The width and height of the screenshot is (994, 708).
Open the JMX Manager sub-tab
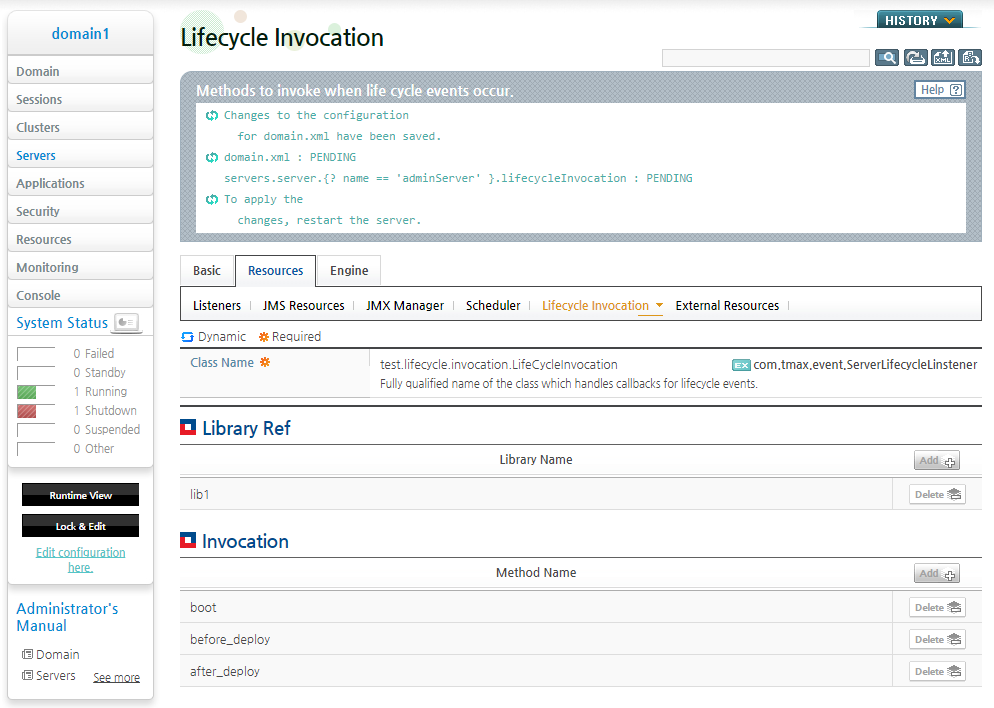(405, 306)
